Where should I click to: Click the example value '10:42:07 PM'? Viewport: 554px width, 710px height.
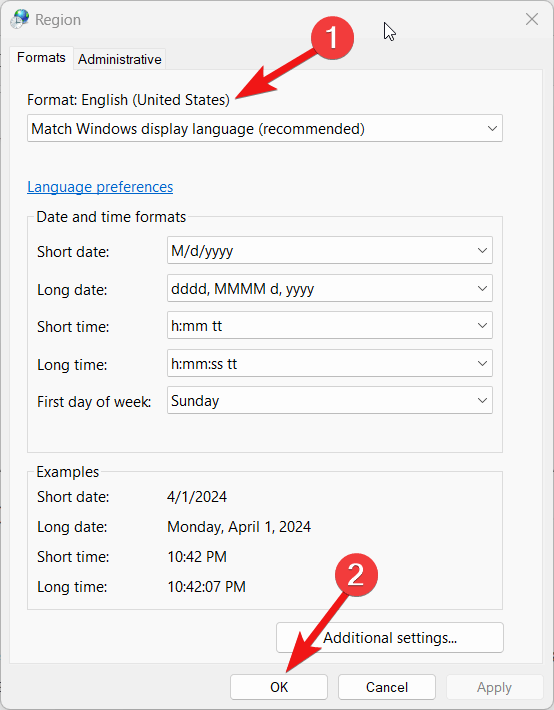click(x=207, y=586)
